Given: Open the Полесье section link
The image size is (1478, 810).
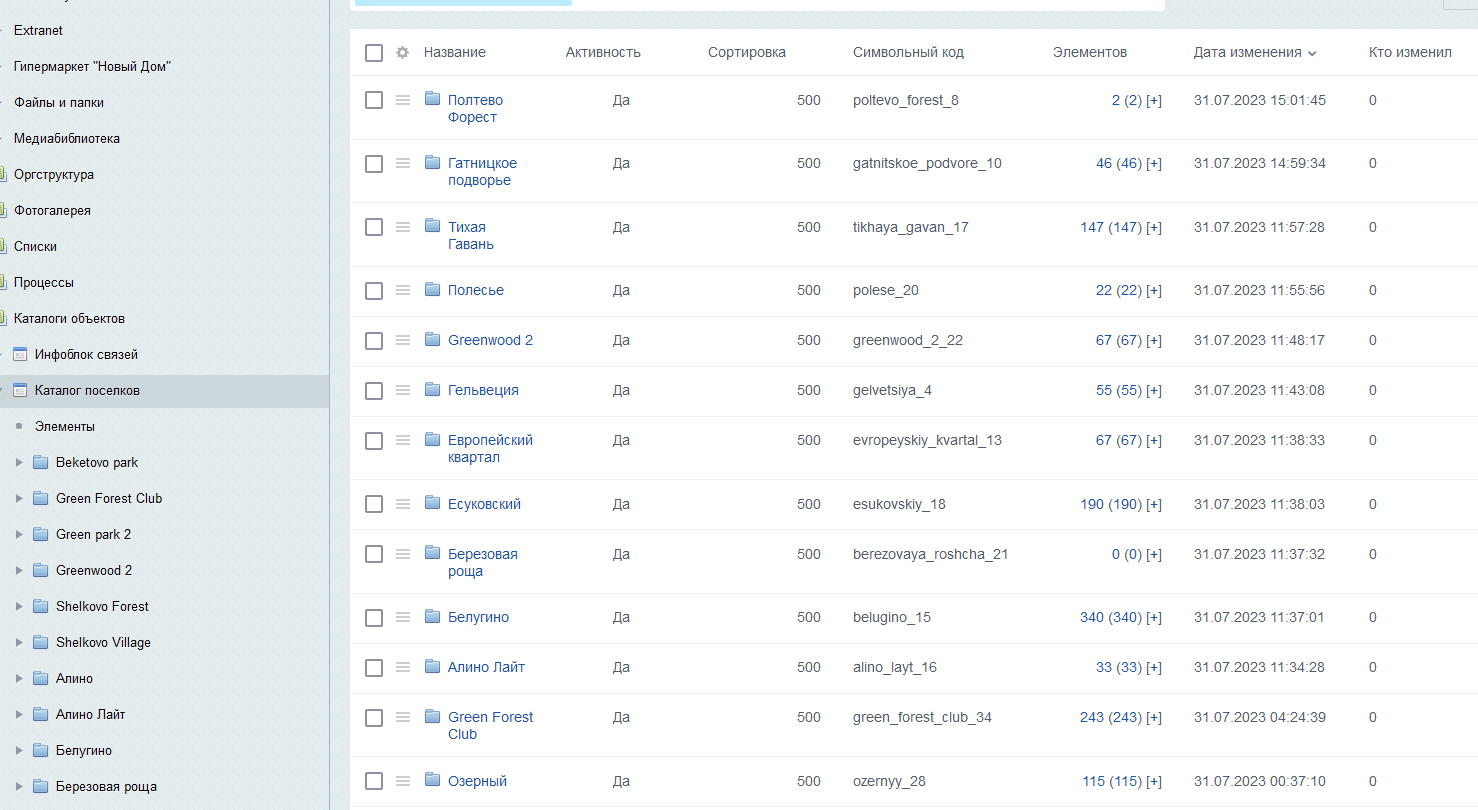Looking at the screenshot, I should [x=476, y=290].
